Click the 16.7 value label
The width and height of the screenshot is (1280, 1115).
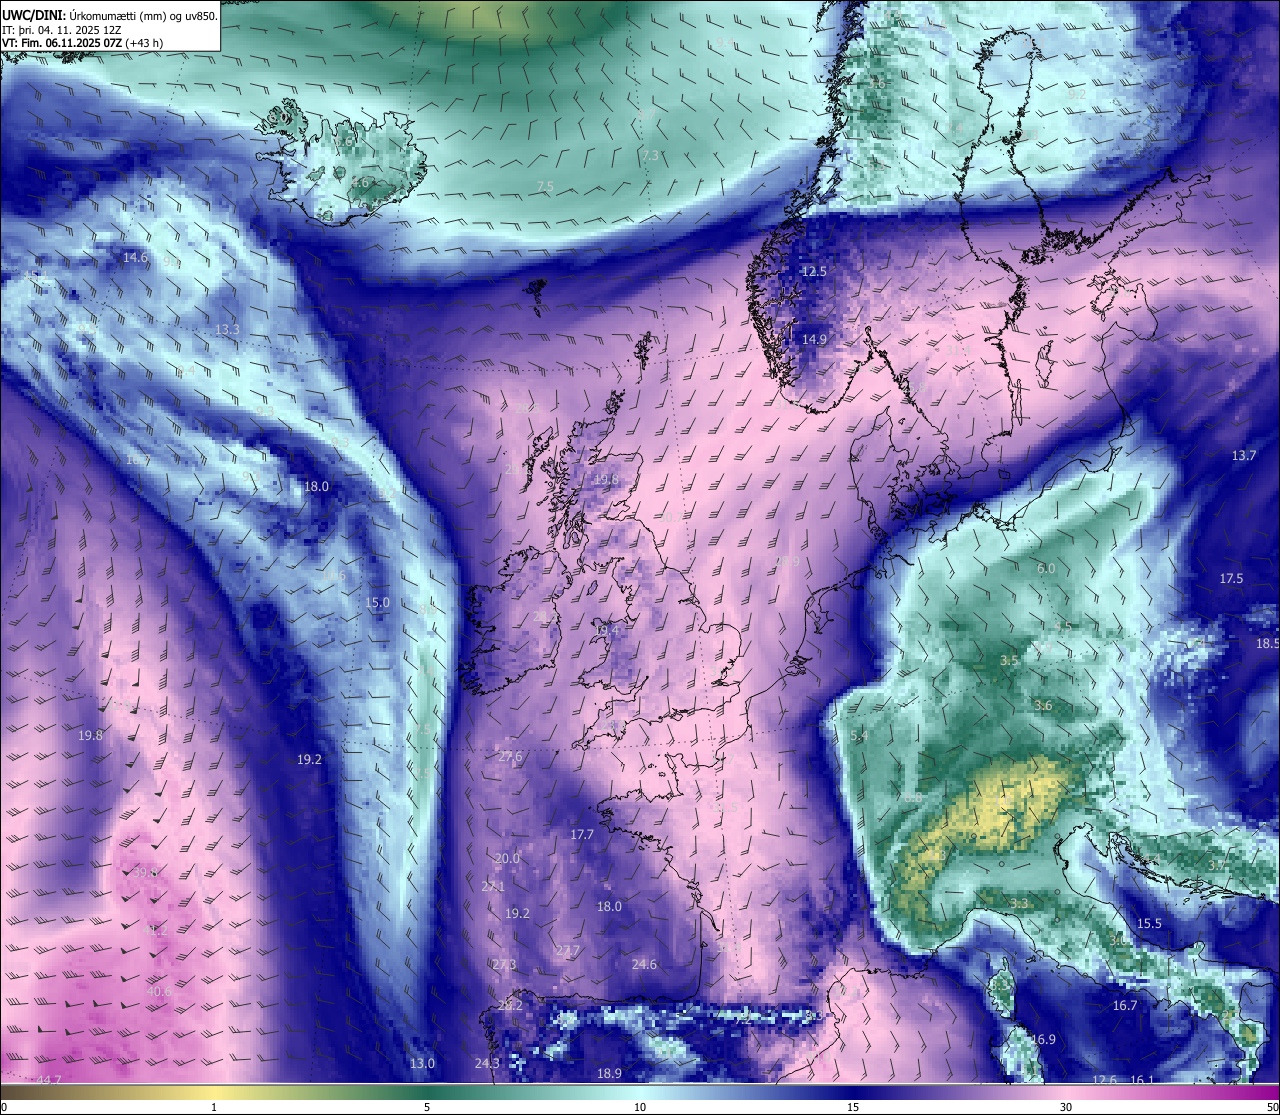pos(1125,1006)
